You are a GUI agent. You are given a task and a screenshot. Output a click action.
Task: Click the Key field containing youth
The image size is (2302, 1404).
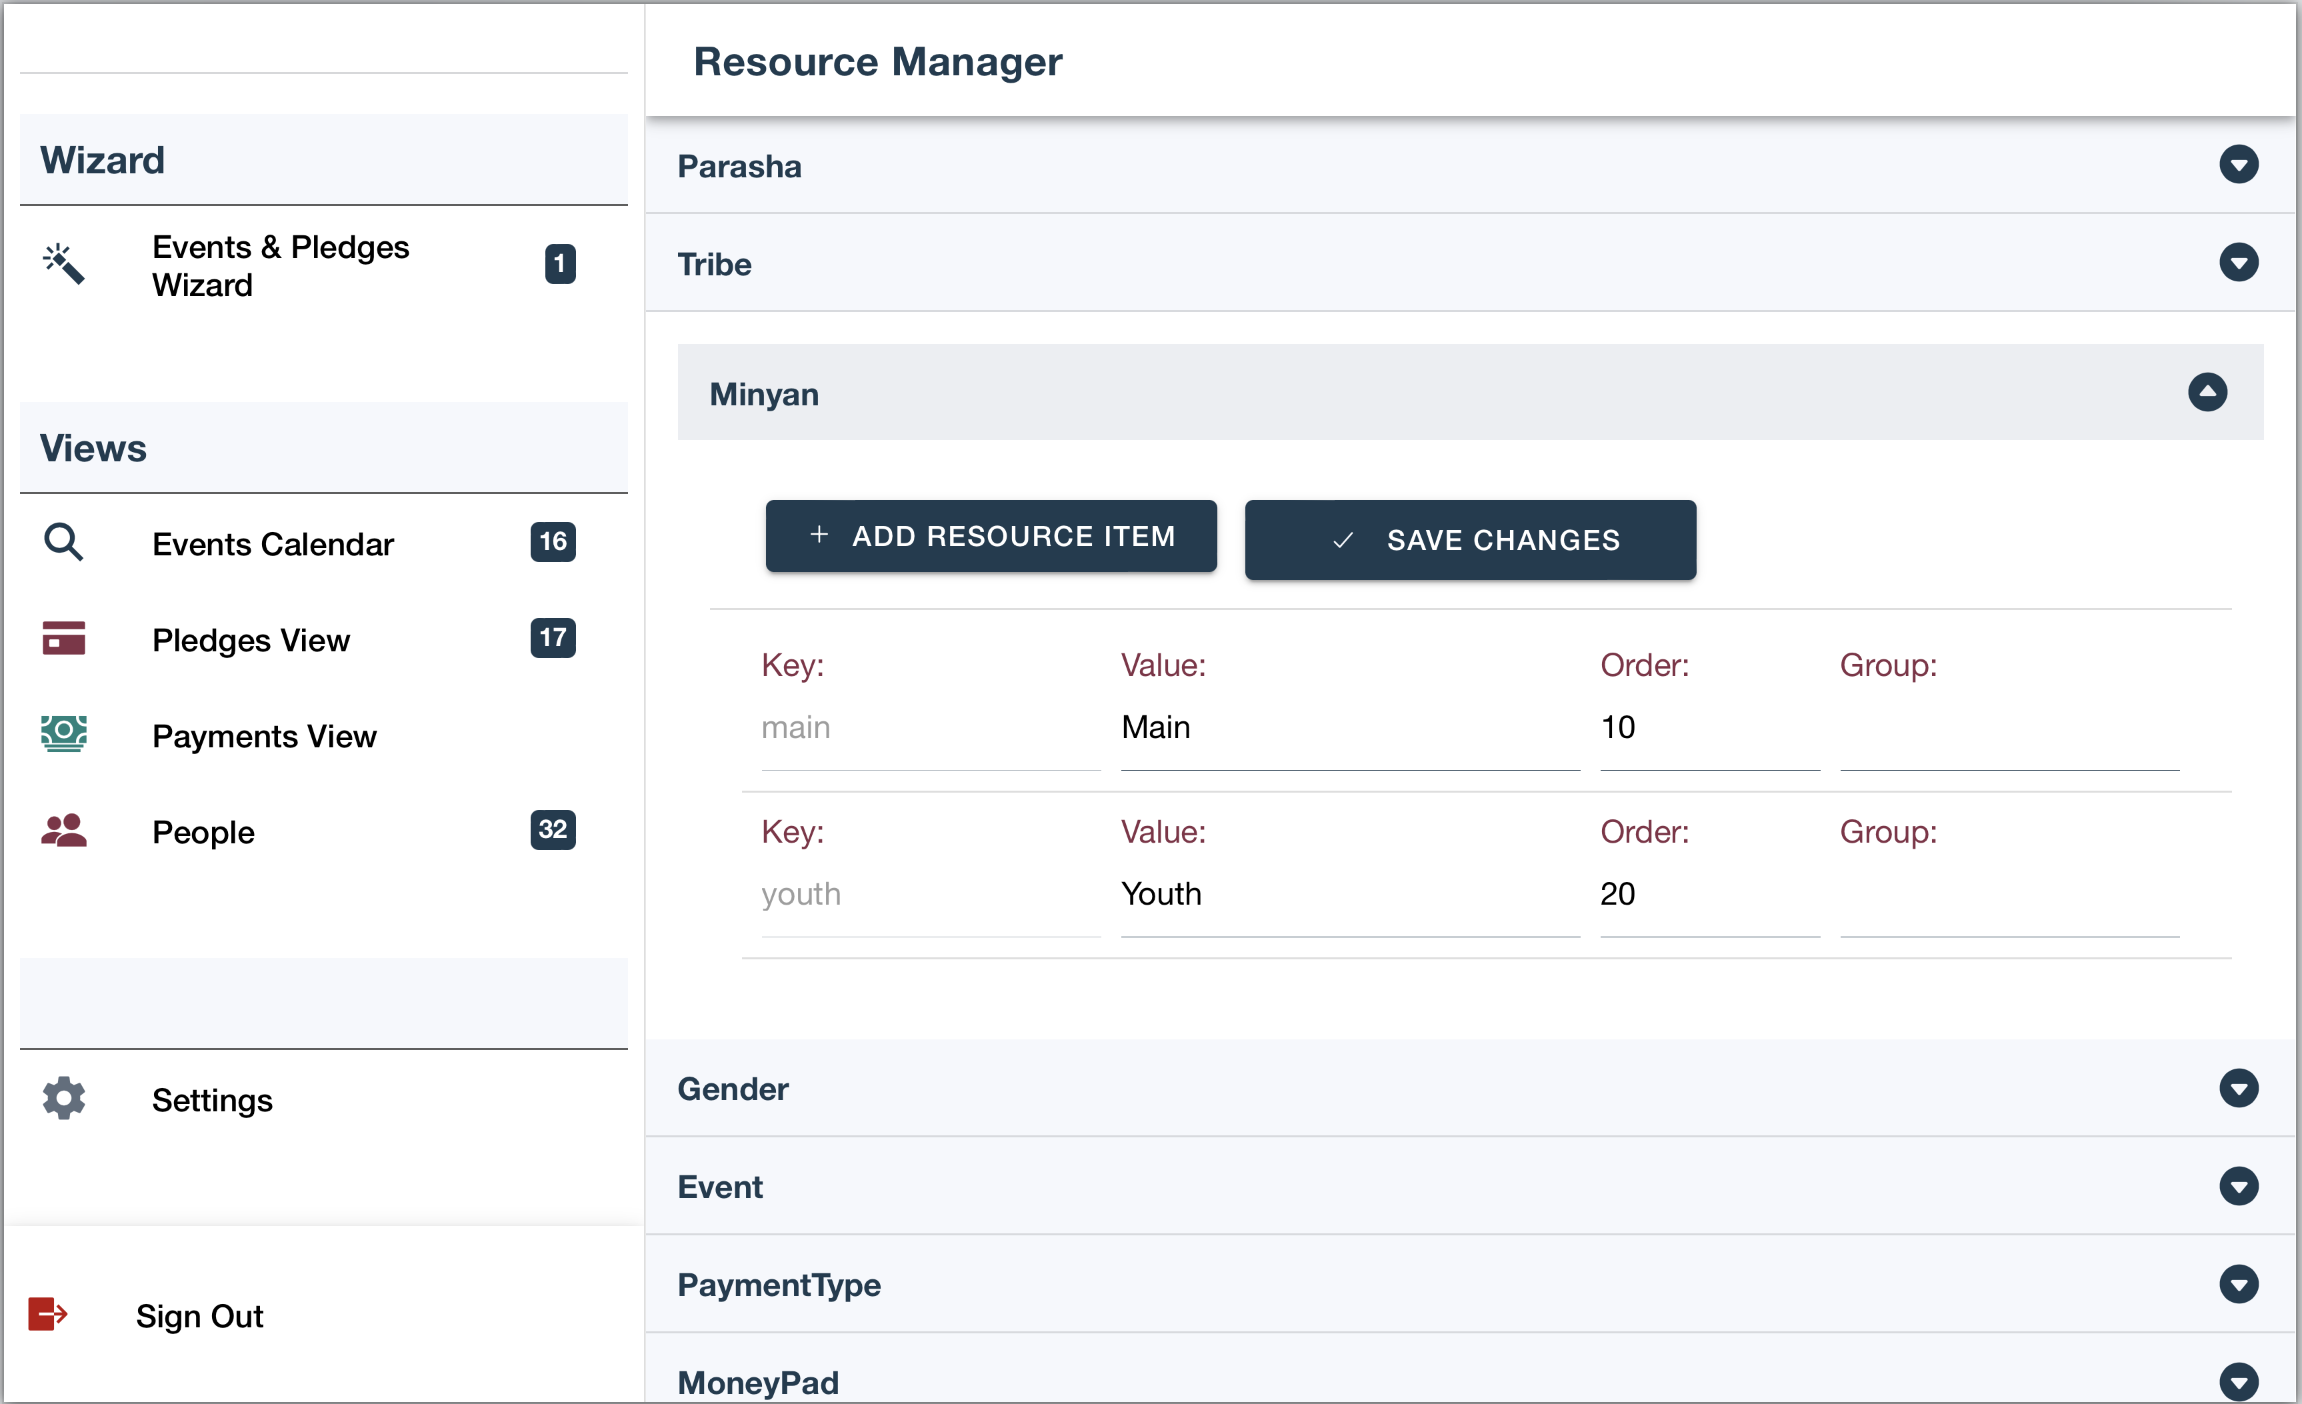[x=930, y=895]
